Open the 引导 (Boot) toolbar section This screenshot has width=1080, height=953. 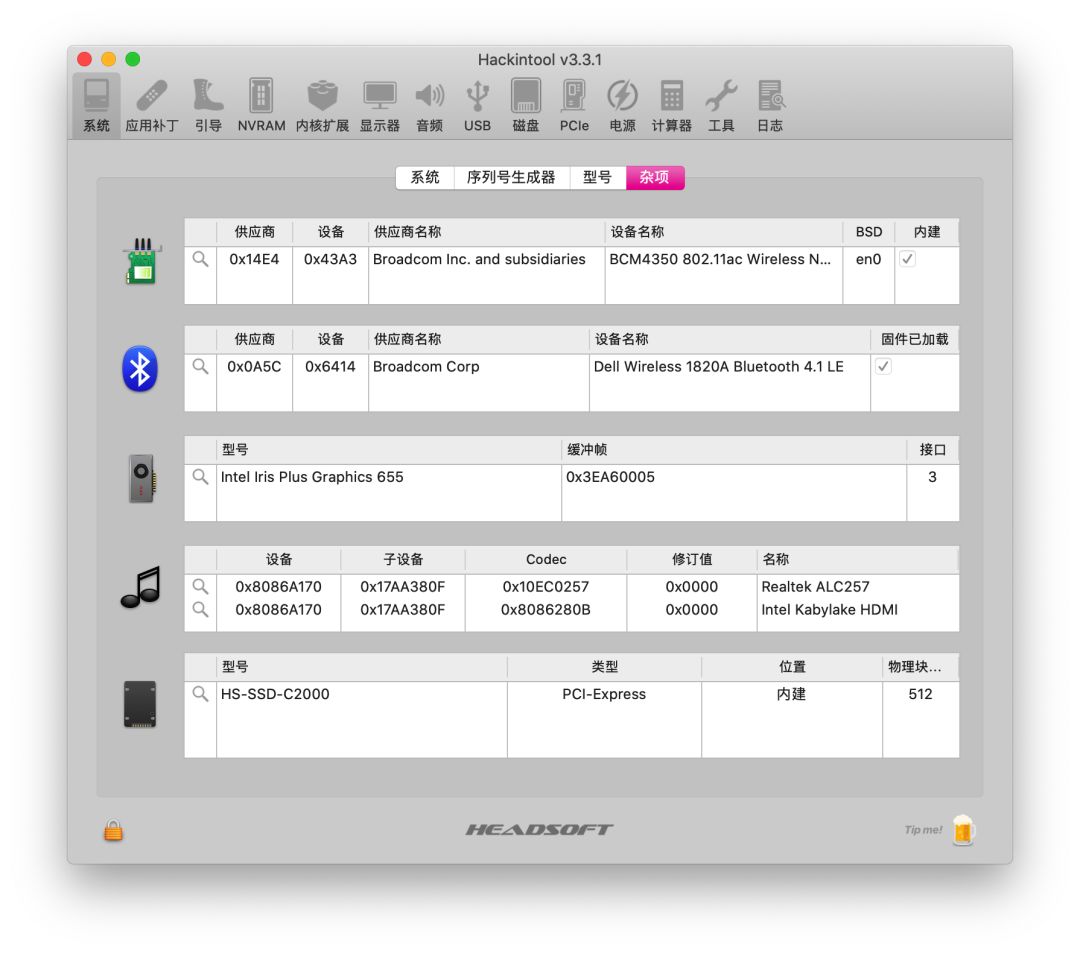click(x=208, y=105)
